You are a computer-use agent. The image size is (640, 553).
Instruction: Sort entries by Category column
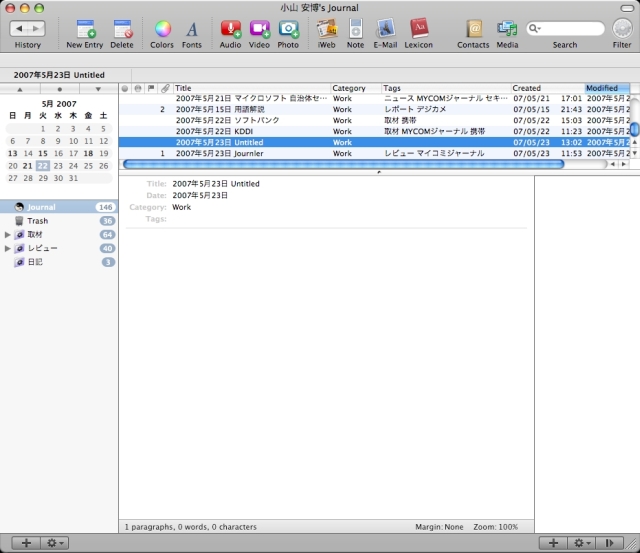[x=356, y=88]
